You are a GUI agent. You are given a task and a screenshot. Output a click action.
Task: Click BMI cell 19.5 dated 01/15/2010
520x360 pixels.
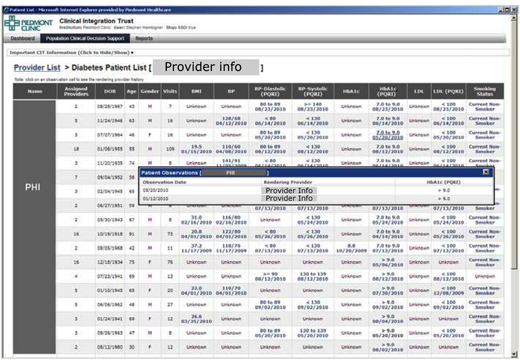coord(197,149)
